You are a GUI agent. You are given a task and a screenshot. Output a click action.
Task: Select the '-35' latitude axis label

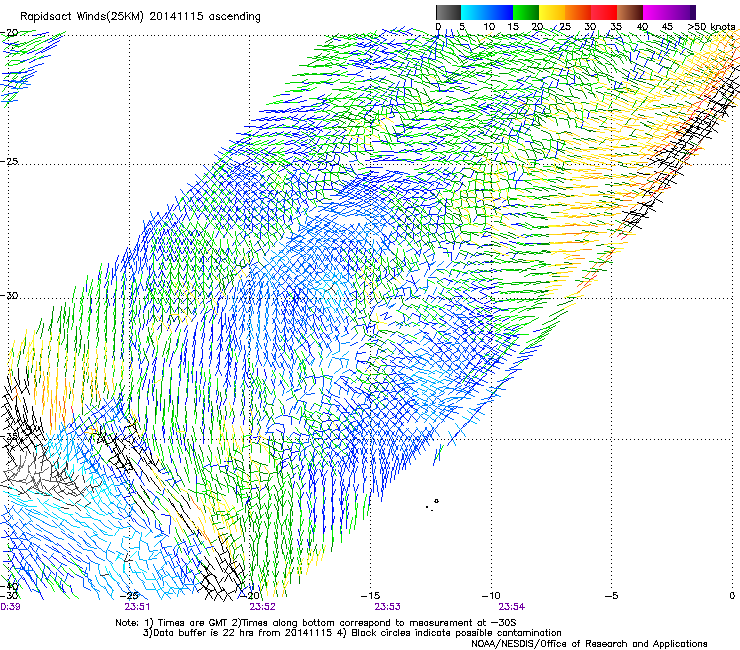pyautogui.click(x=9, y=436)
